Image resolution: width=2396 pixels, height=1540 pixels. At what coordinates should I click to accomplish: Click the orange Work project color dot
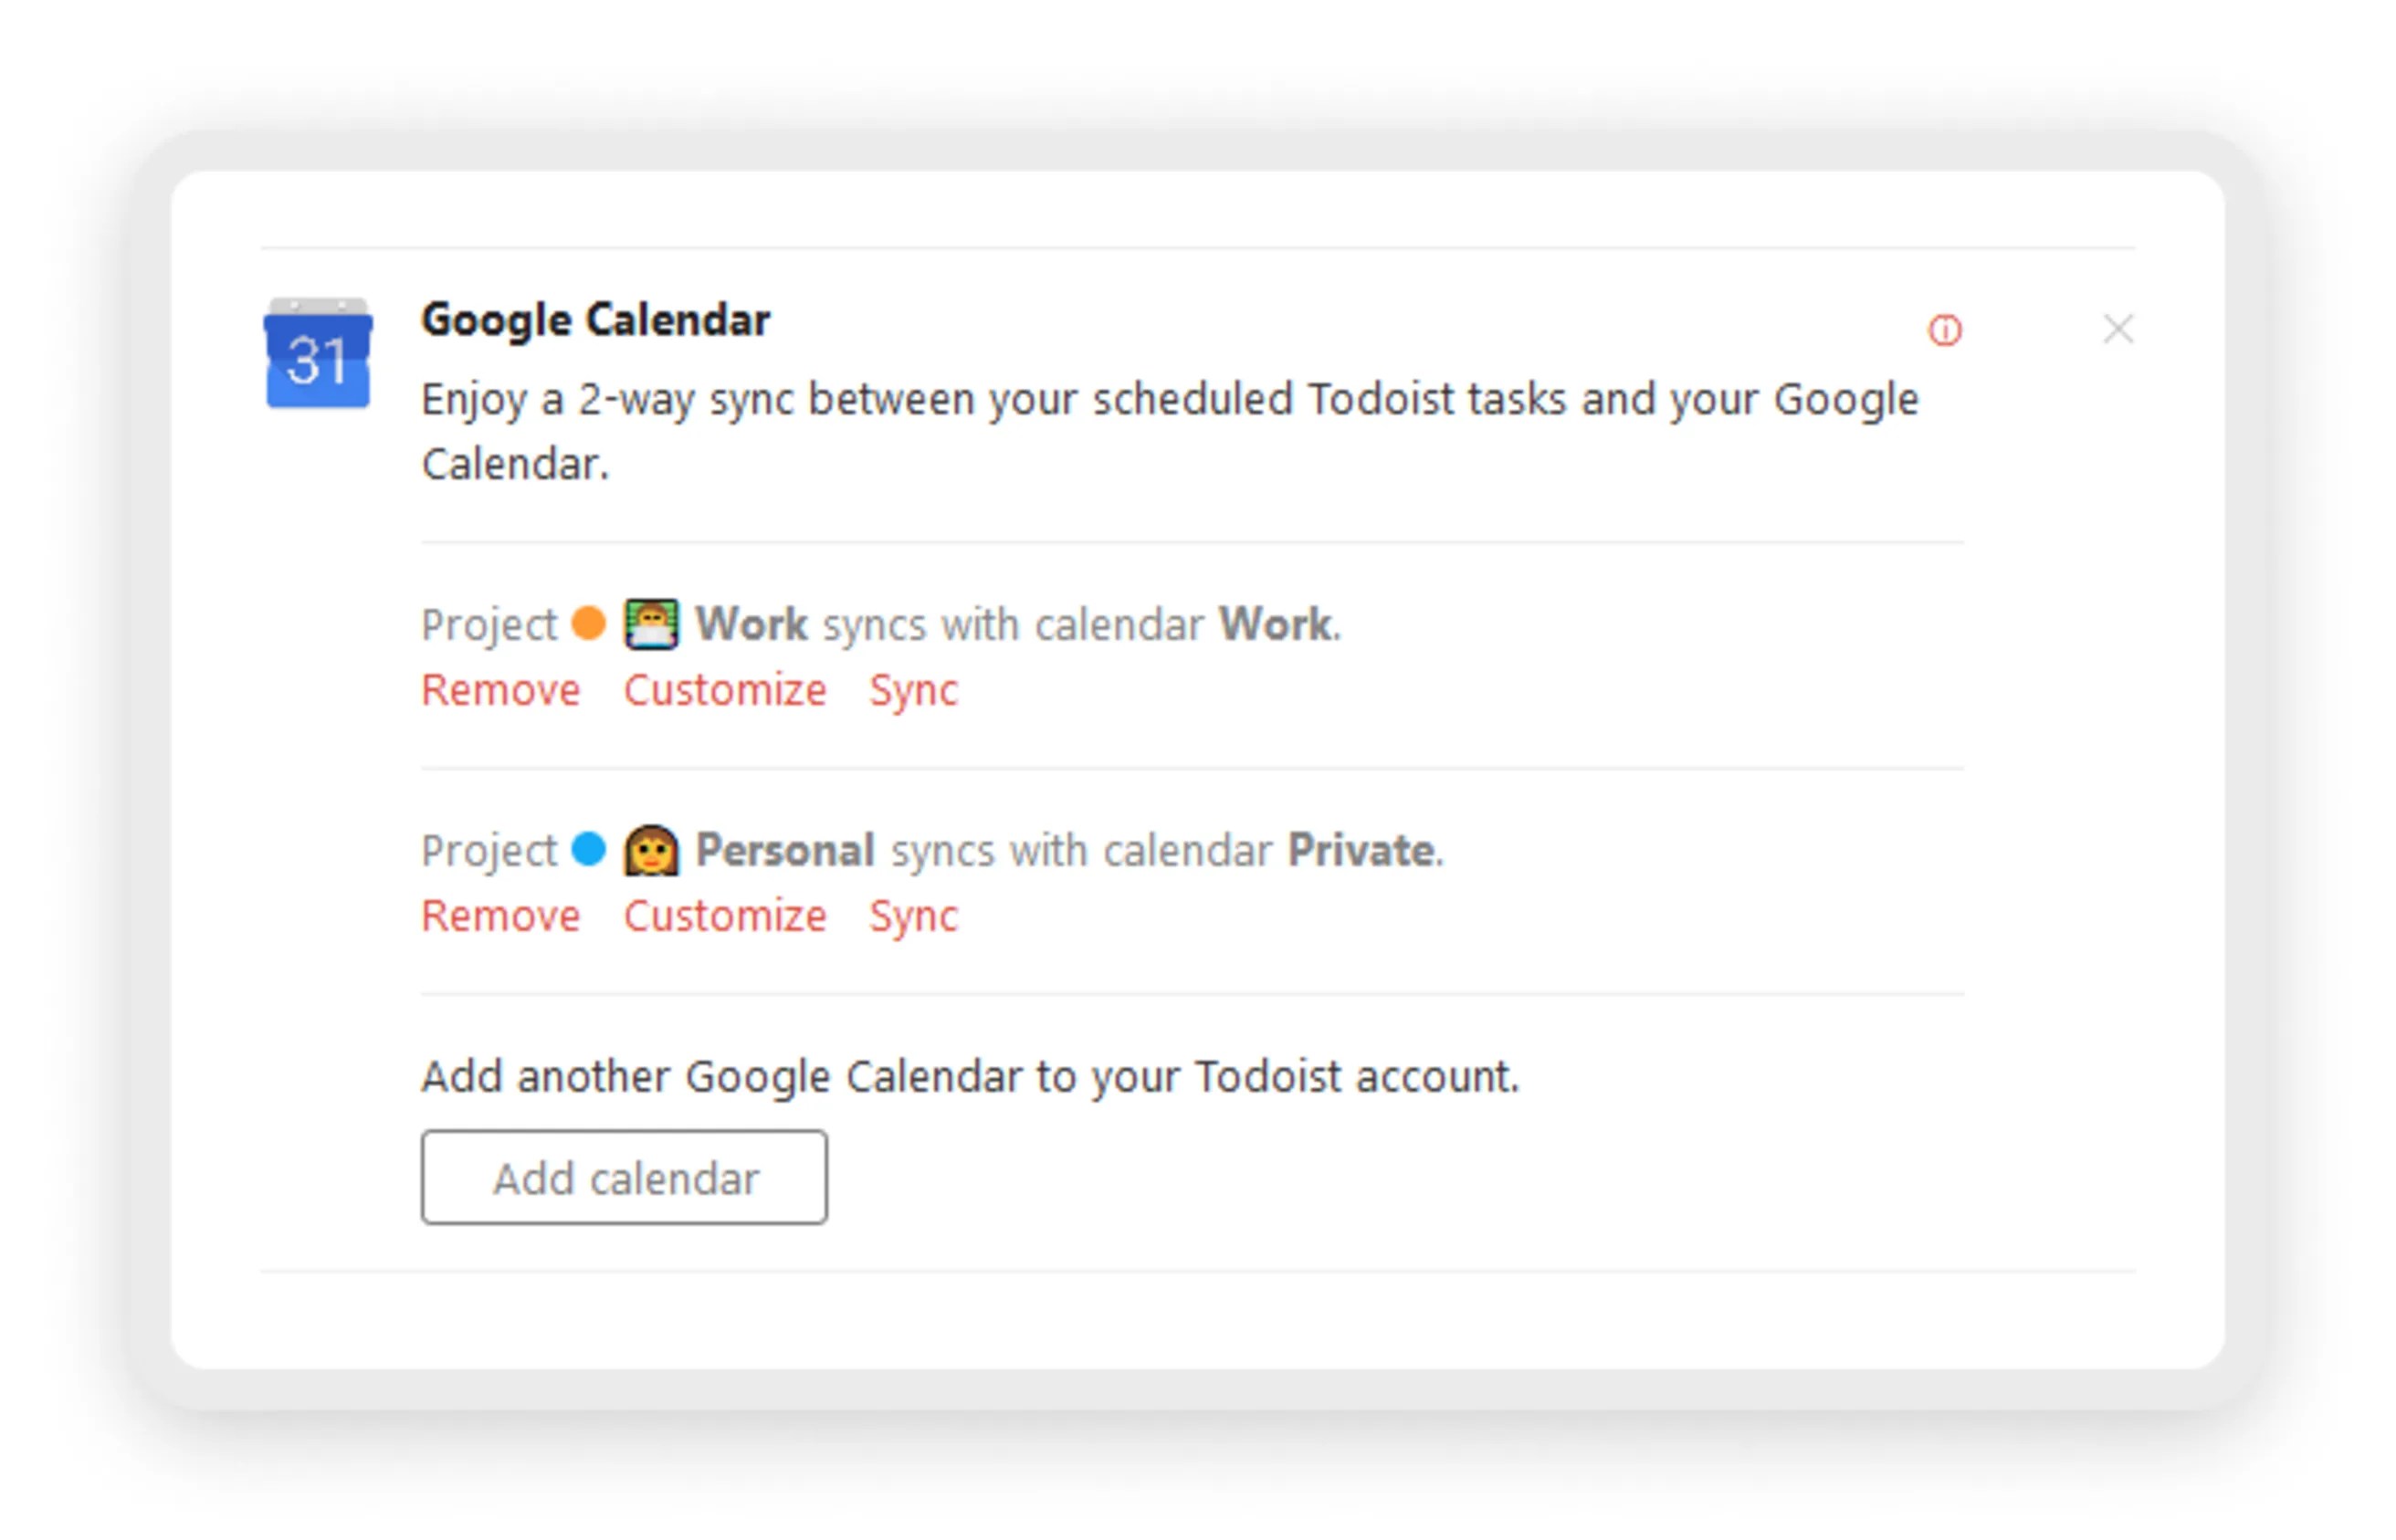pos(588,623)
